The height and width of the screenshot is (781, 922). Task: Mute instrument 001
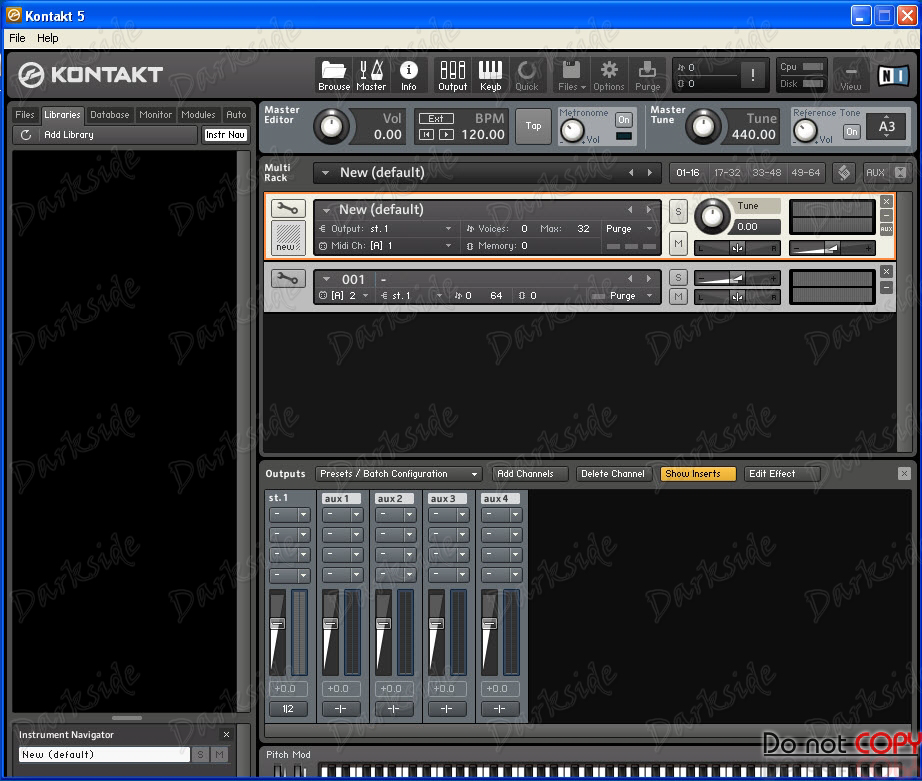[678, 296]
